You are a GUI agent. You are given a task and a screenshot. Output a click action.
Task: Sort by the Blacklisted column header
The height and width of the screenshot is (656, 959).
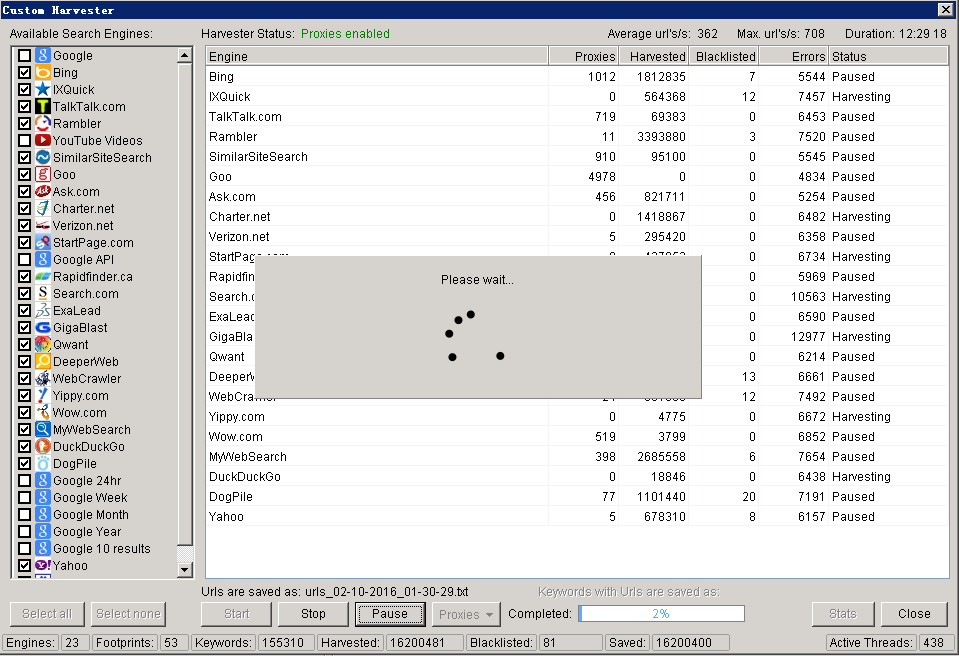click(724, 56)
